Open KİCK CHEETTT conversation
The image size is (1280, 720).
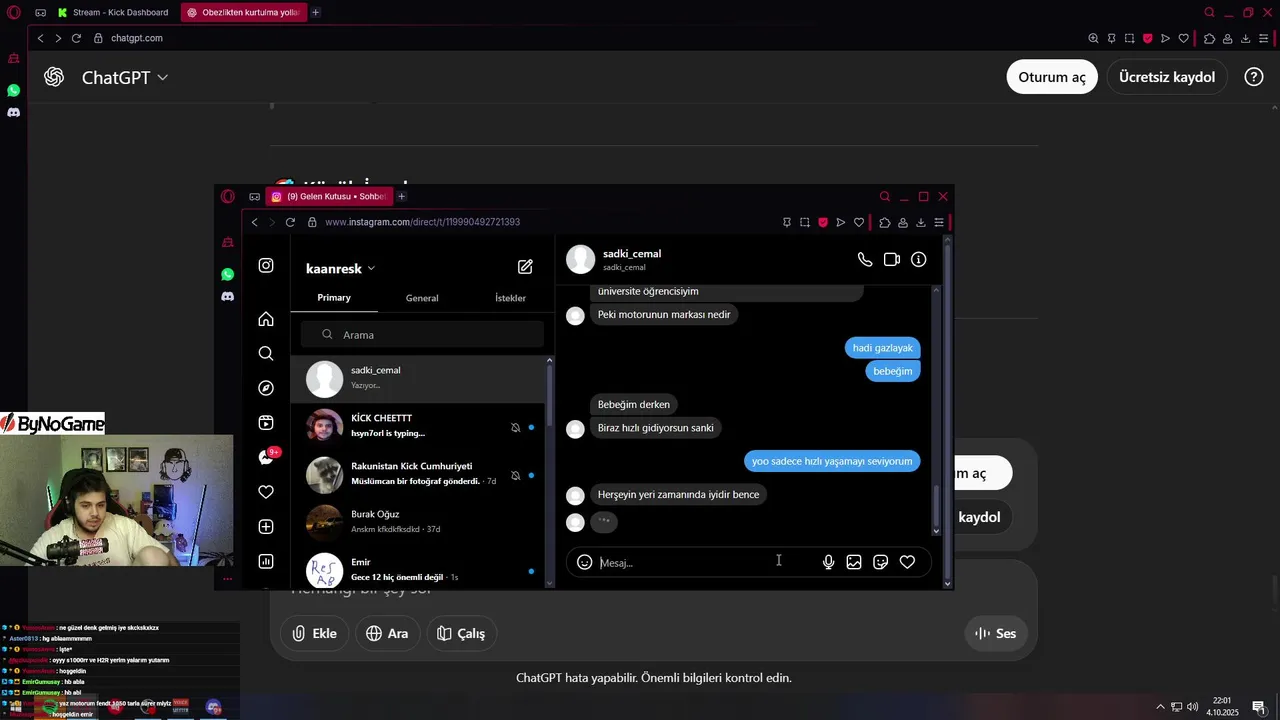click(418, 426)
